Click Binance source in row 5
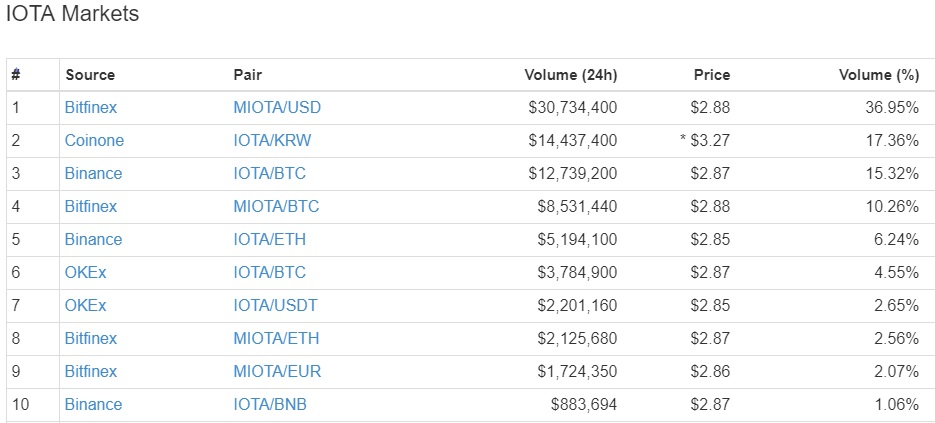This screenshot has width=935, height=423. coord(93,240)
